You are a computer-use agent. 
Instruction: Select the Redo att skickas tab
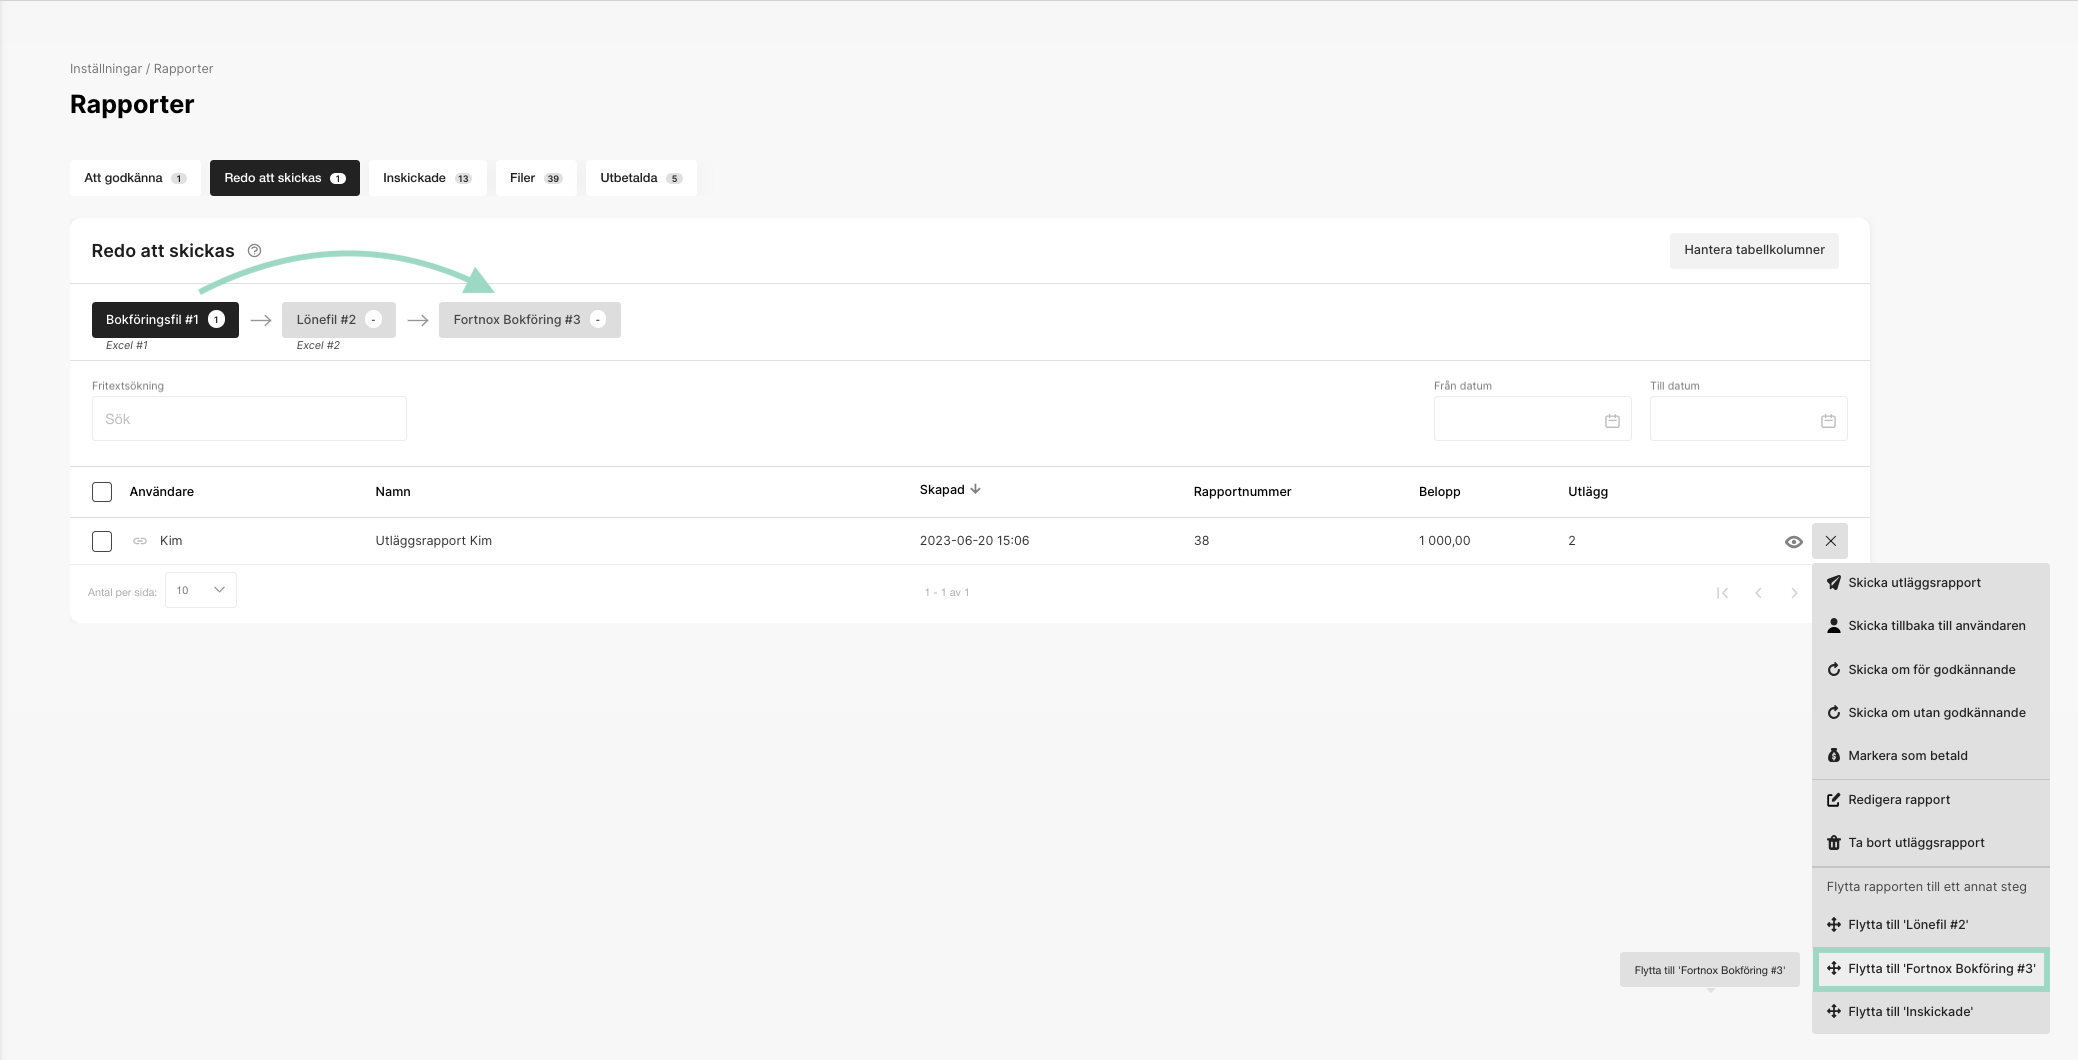tap(285, 178)
